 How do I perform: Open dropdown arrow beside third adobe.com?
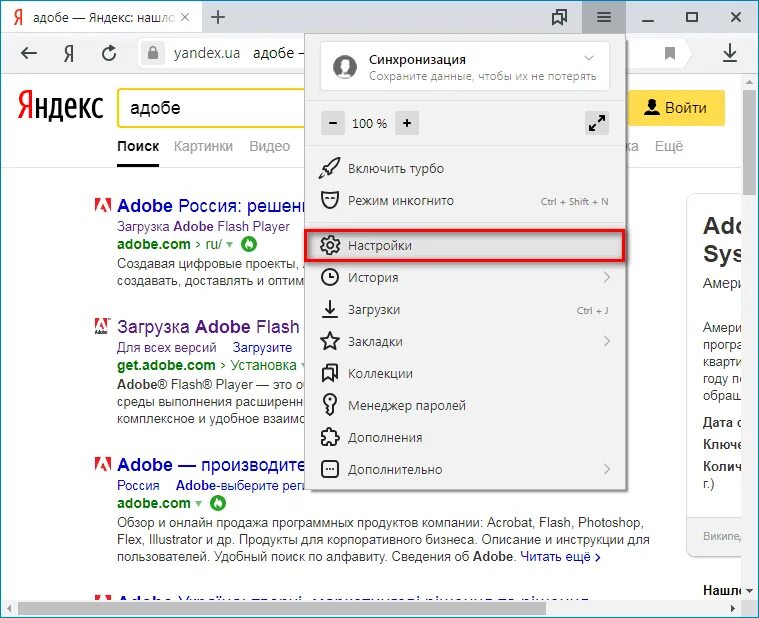click(198, 504)
